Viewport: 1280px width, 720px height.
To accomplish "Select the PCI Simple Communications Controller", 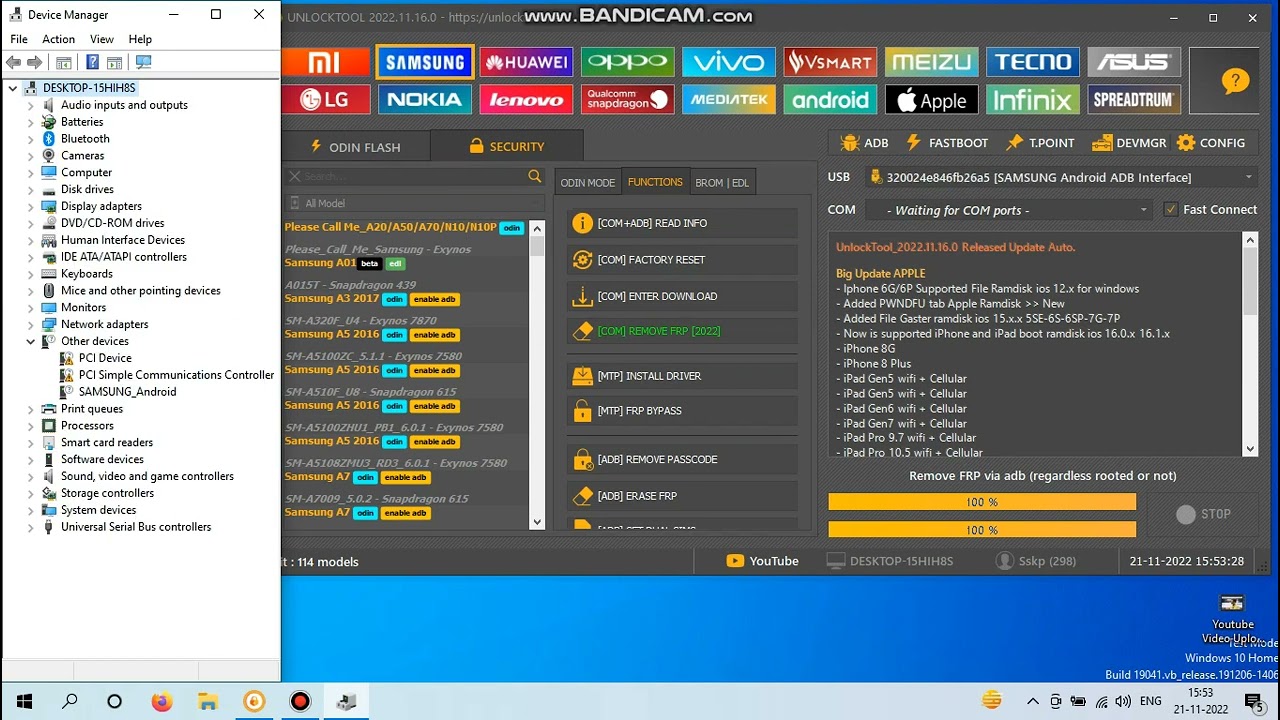I will coord(176,375).
